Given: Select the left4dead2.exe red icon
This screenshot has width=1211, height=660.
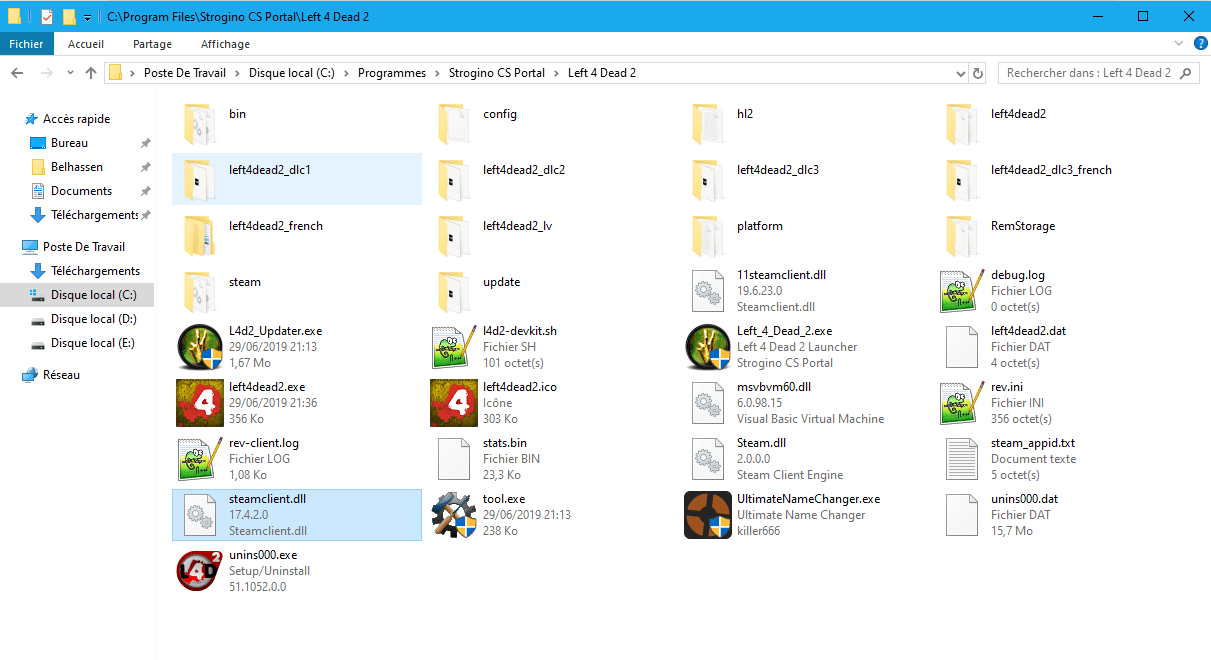Looking at the screenshot, I should (x=200, y=403).
